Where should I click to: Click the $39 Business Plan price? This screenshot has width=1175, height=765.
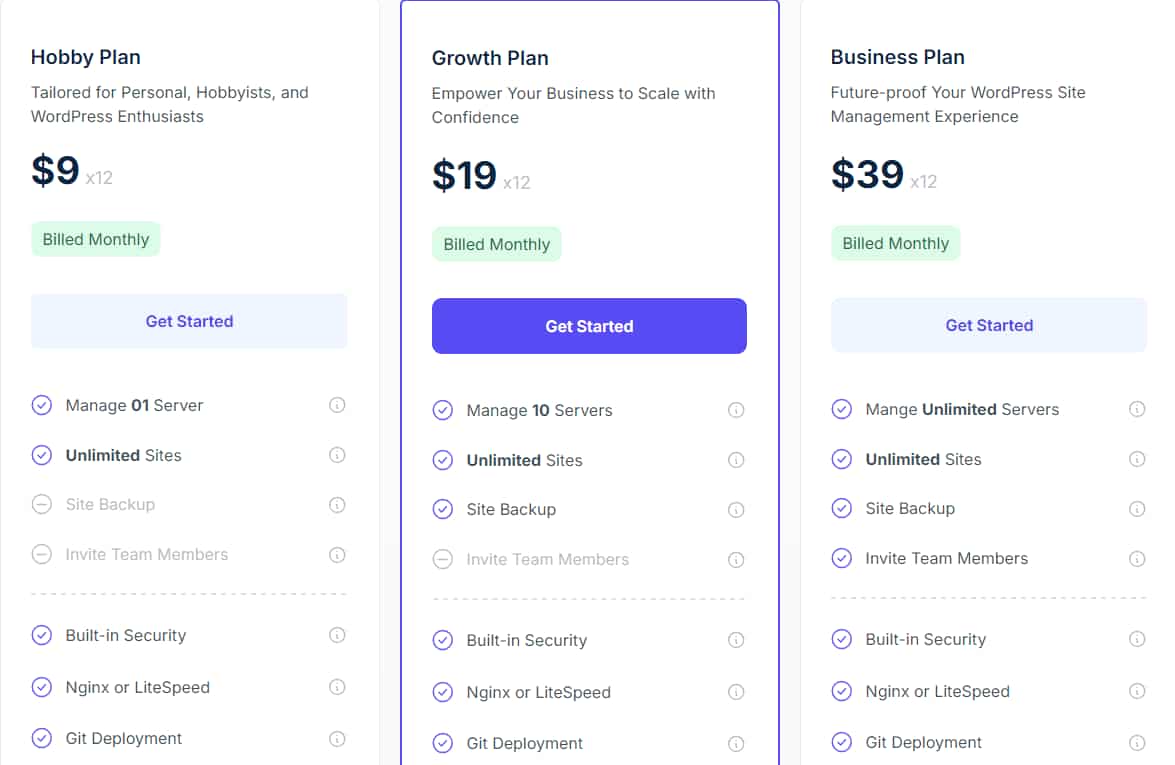[x=867, y=175]
